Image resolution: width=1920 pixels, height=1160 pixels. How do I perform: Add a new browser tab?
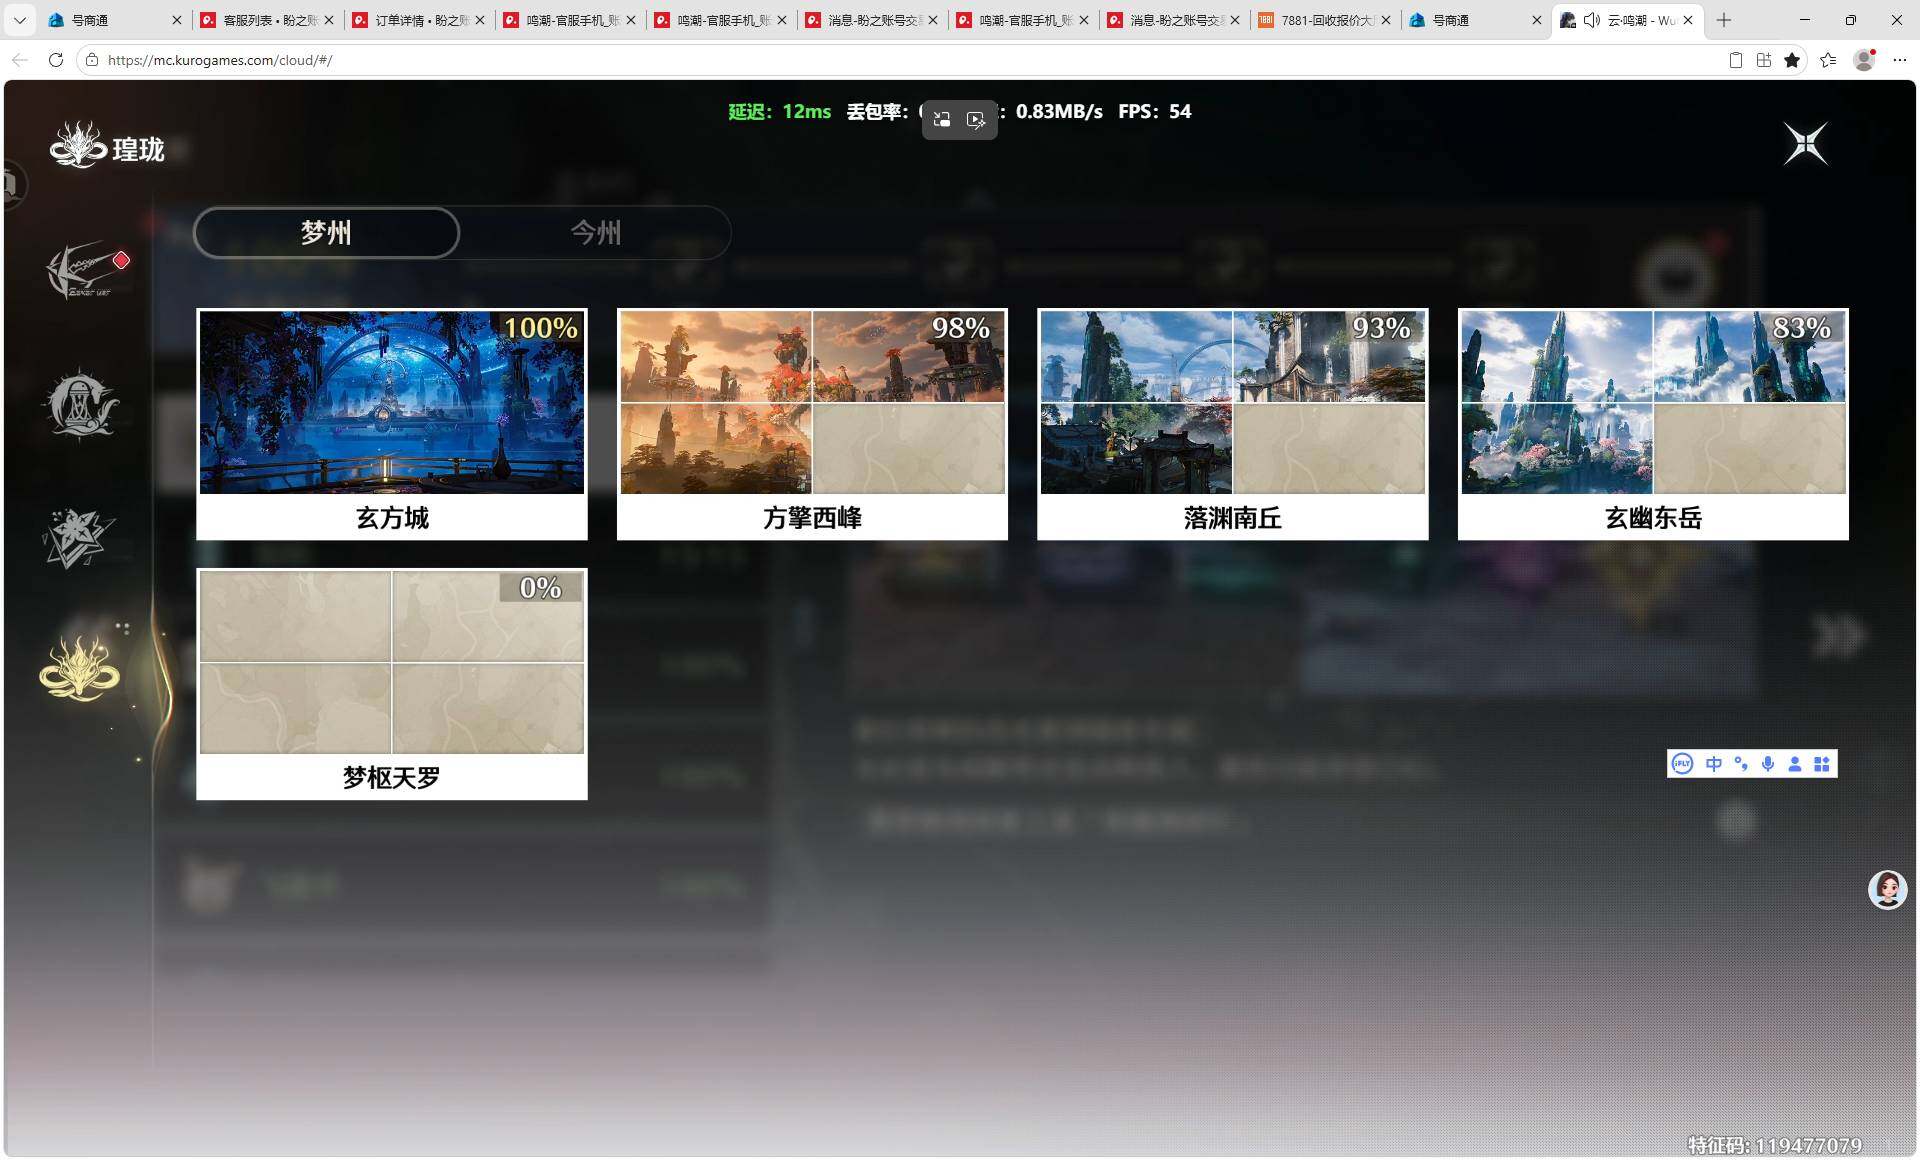point(1724,20)
